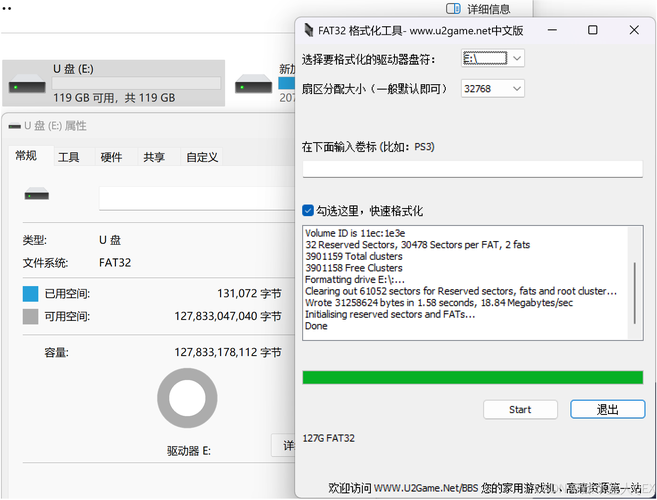Open the 硬件 tab in properties
Viewport: 657px width, 500px height.
tap(111, 157)
